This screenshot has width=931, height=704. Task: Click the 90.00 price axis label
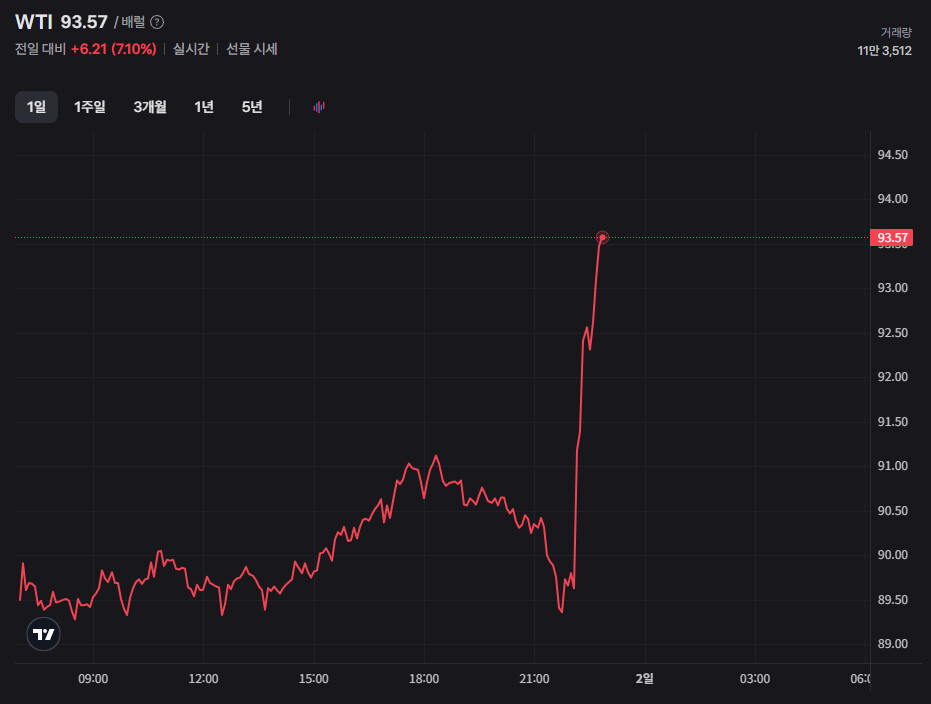[x=892, y=555]
